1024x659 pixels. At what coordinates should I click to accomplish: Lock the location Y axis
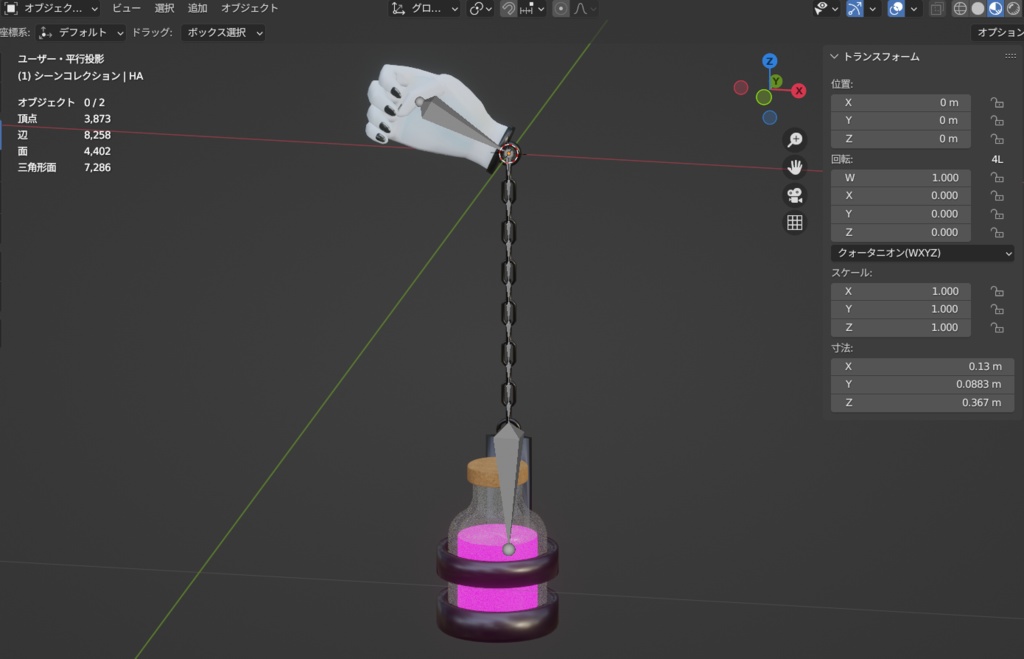click(x=997, y=120)
